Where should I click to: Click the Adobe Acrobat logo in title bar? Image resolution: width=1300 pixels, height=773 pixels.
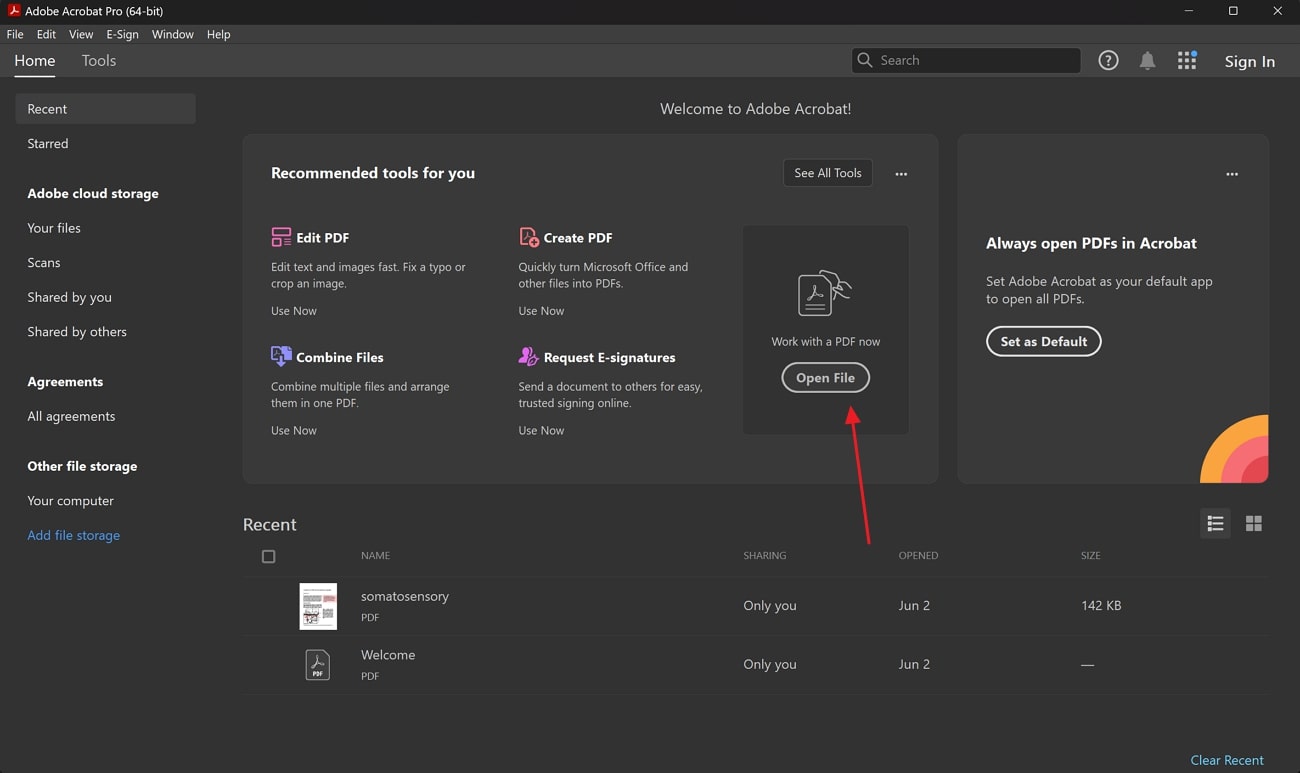click(14, 11)
